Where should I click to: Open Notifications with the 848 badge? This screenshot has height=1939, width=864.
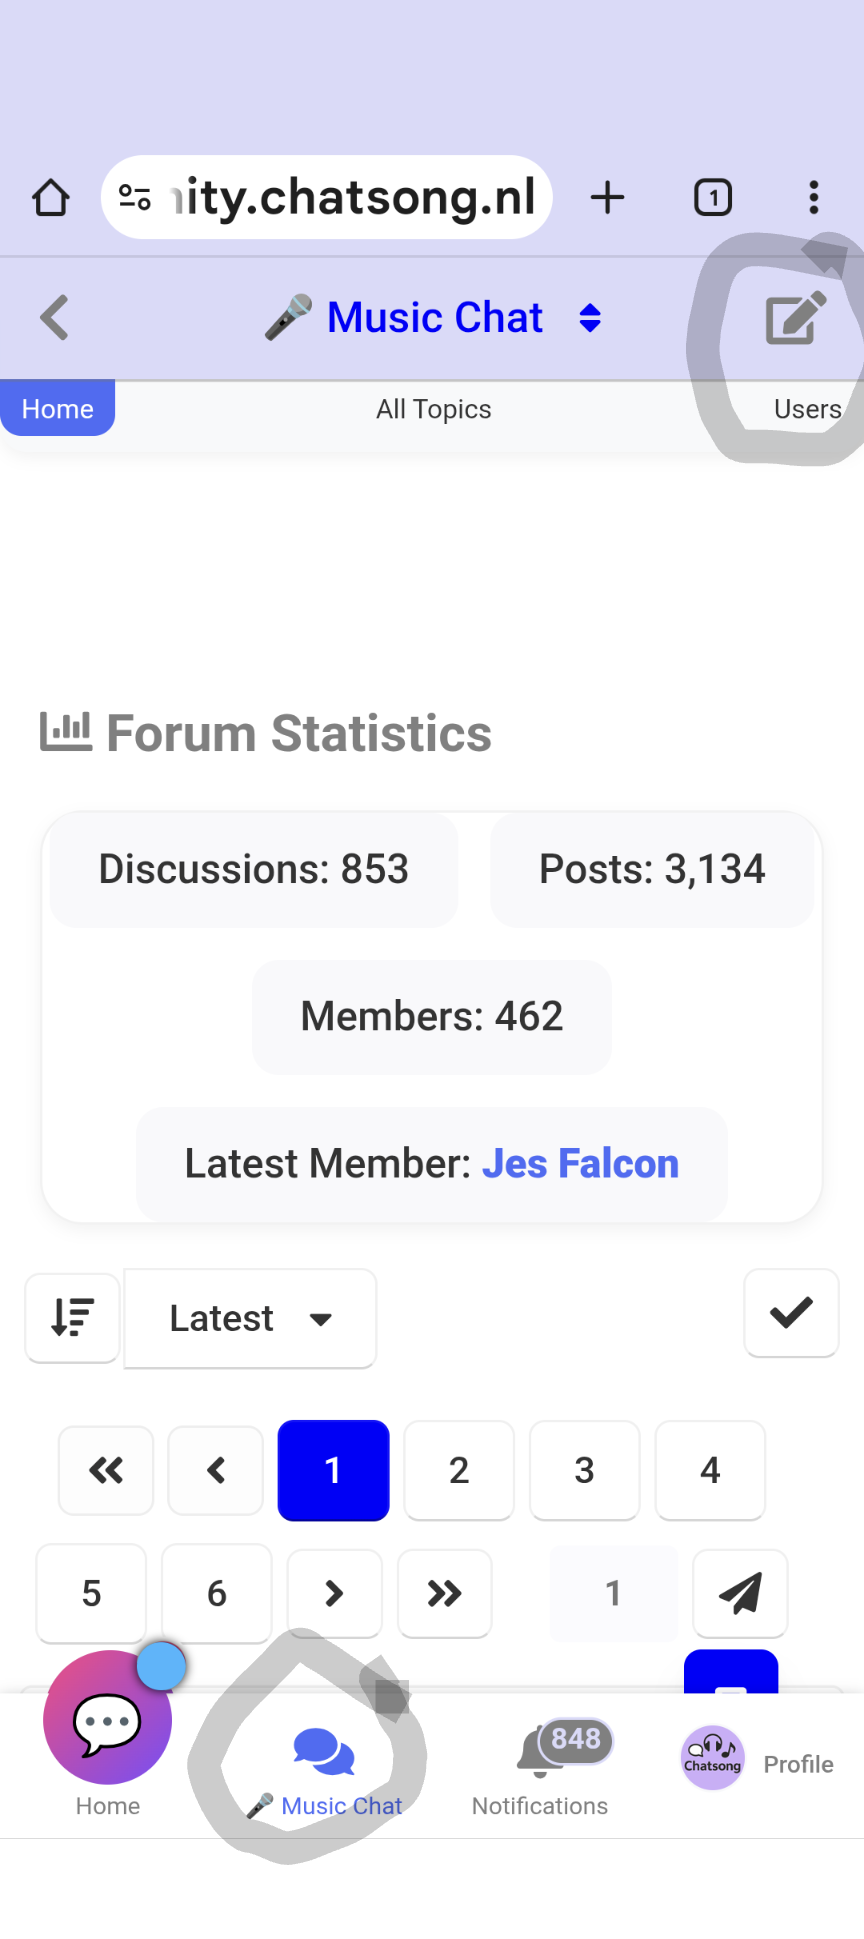(x=540, y=1766)
